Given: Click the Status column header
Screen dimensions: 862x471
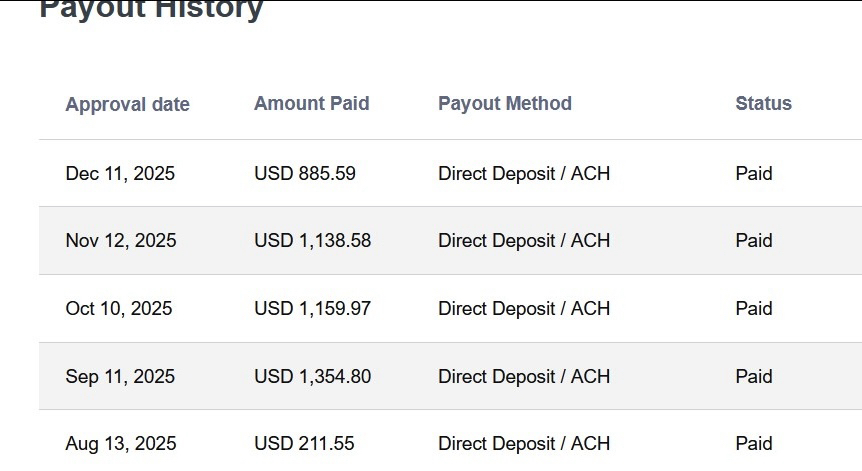Looking at the screenshot, I should (x=763, y=103).
